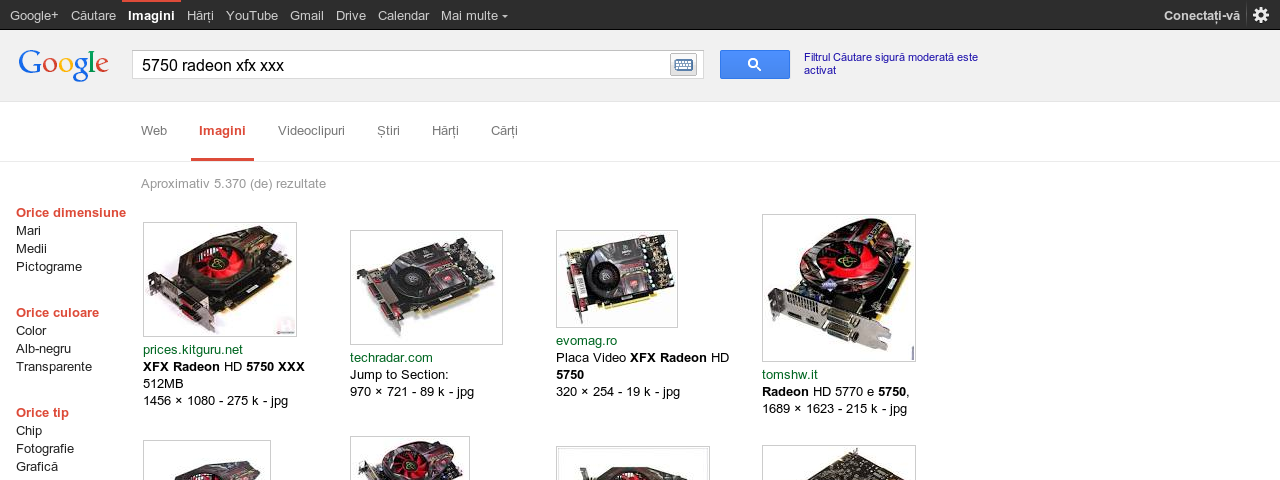Select Imagini in the top black bar
The width and height of the screenshot is (1280, 480).
tap(151, 15)
